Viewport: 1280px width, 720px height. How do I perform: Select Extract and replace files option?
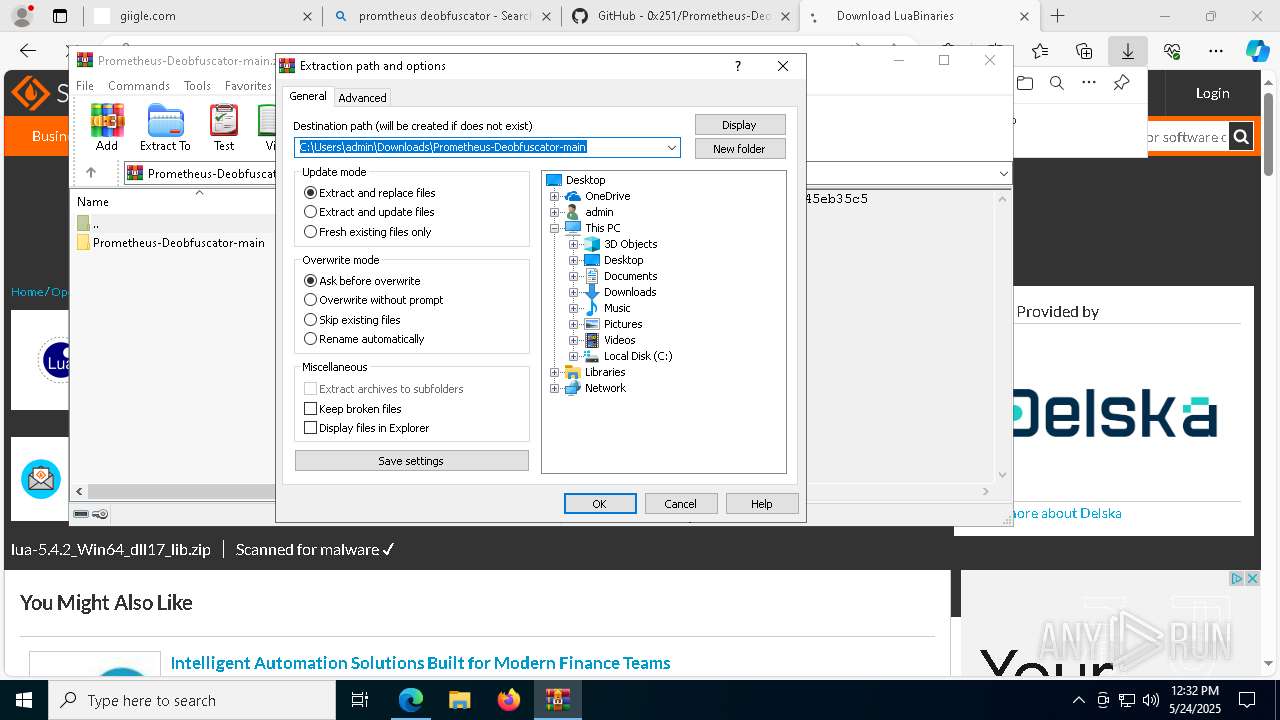[x=370, y=193]
